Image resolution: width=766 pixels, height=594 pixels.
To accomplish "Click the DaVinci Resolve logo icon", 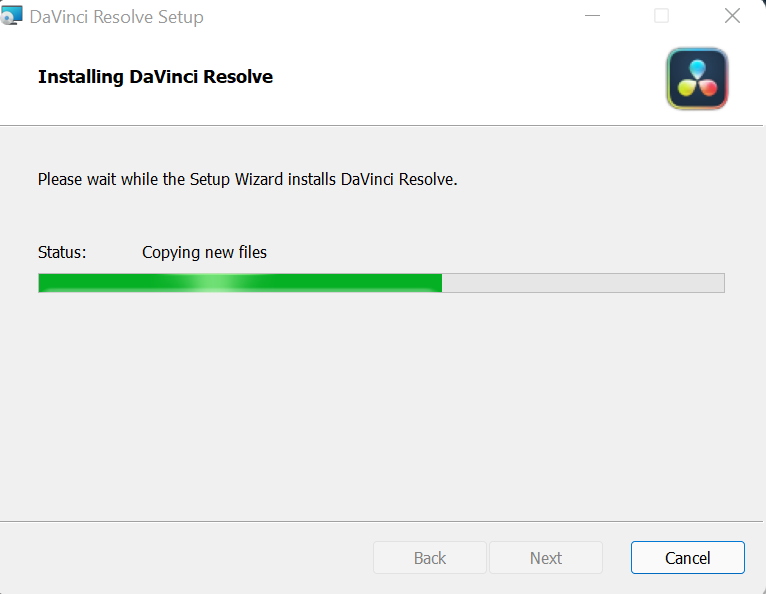I will pyautogui.click(x=697, y=79).
